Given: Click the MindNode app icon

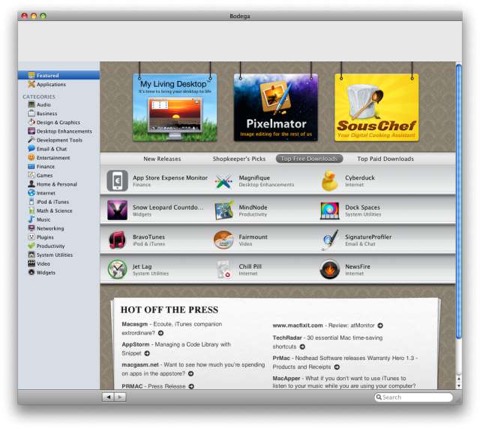Looking at the screenshot, I should click(x=224, y=210).
